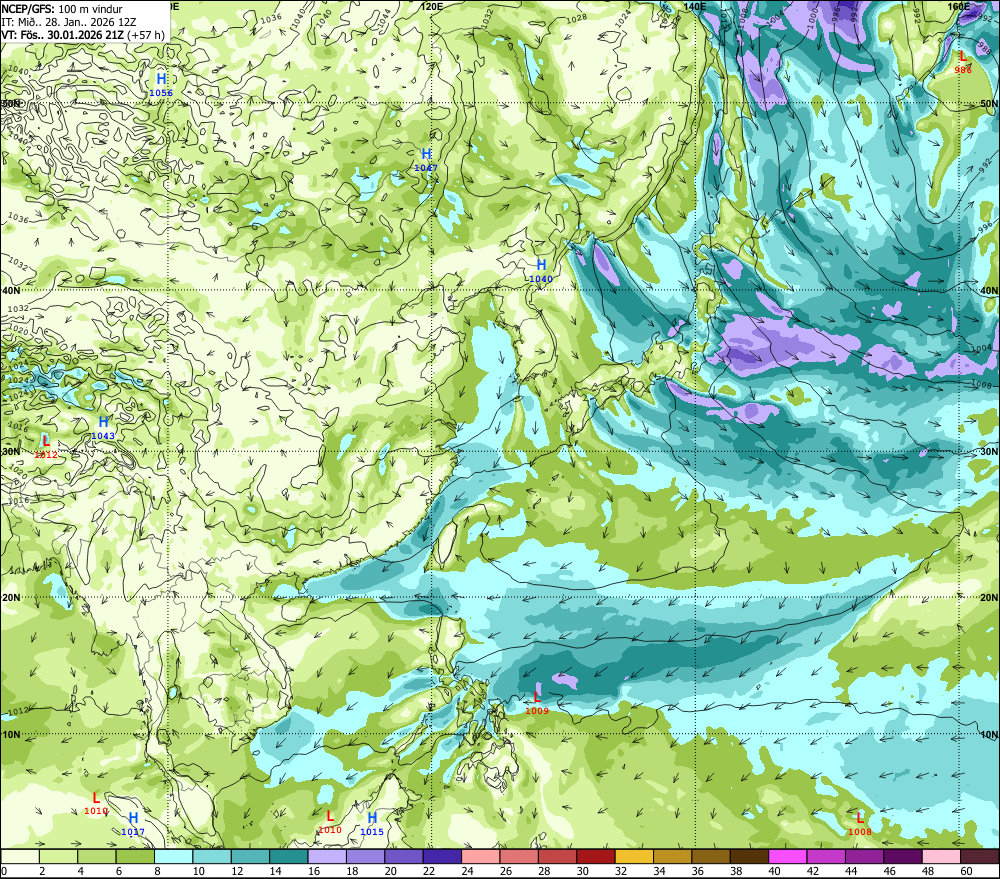Viewport: 1000px width, 879px height.
Task: Select the low pressure marker L 1008
Action: pyautogui.click(x=860, y=823)
